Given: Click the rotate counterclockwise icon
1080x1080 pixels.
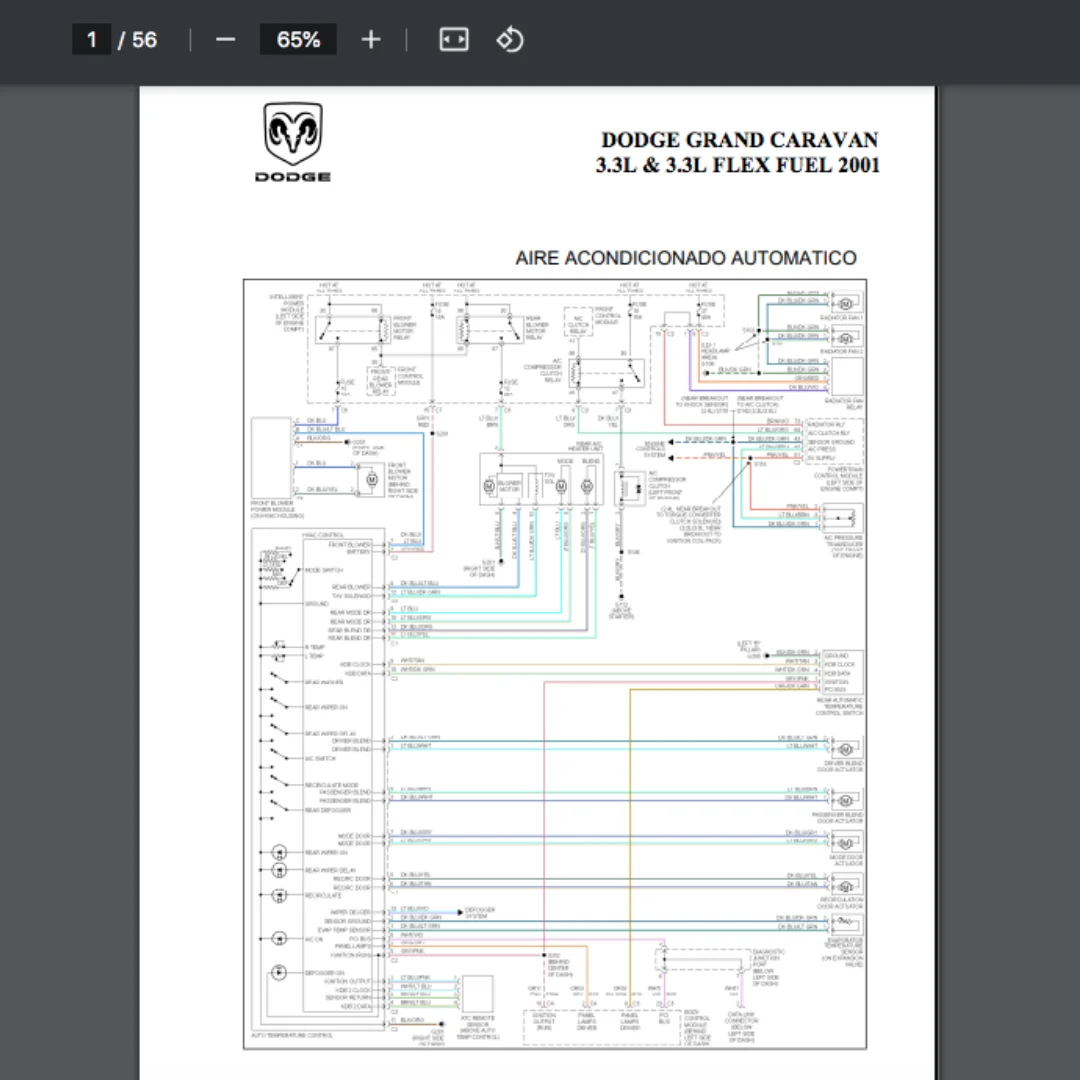Looking at the screenshot, I should (510, 39).
